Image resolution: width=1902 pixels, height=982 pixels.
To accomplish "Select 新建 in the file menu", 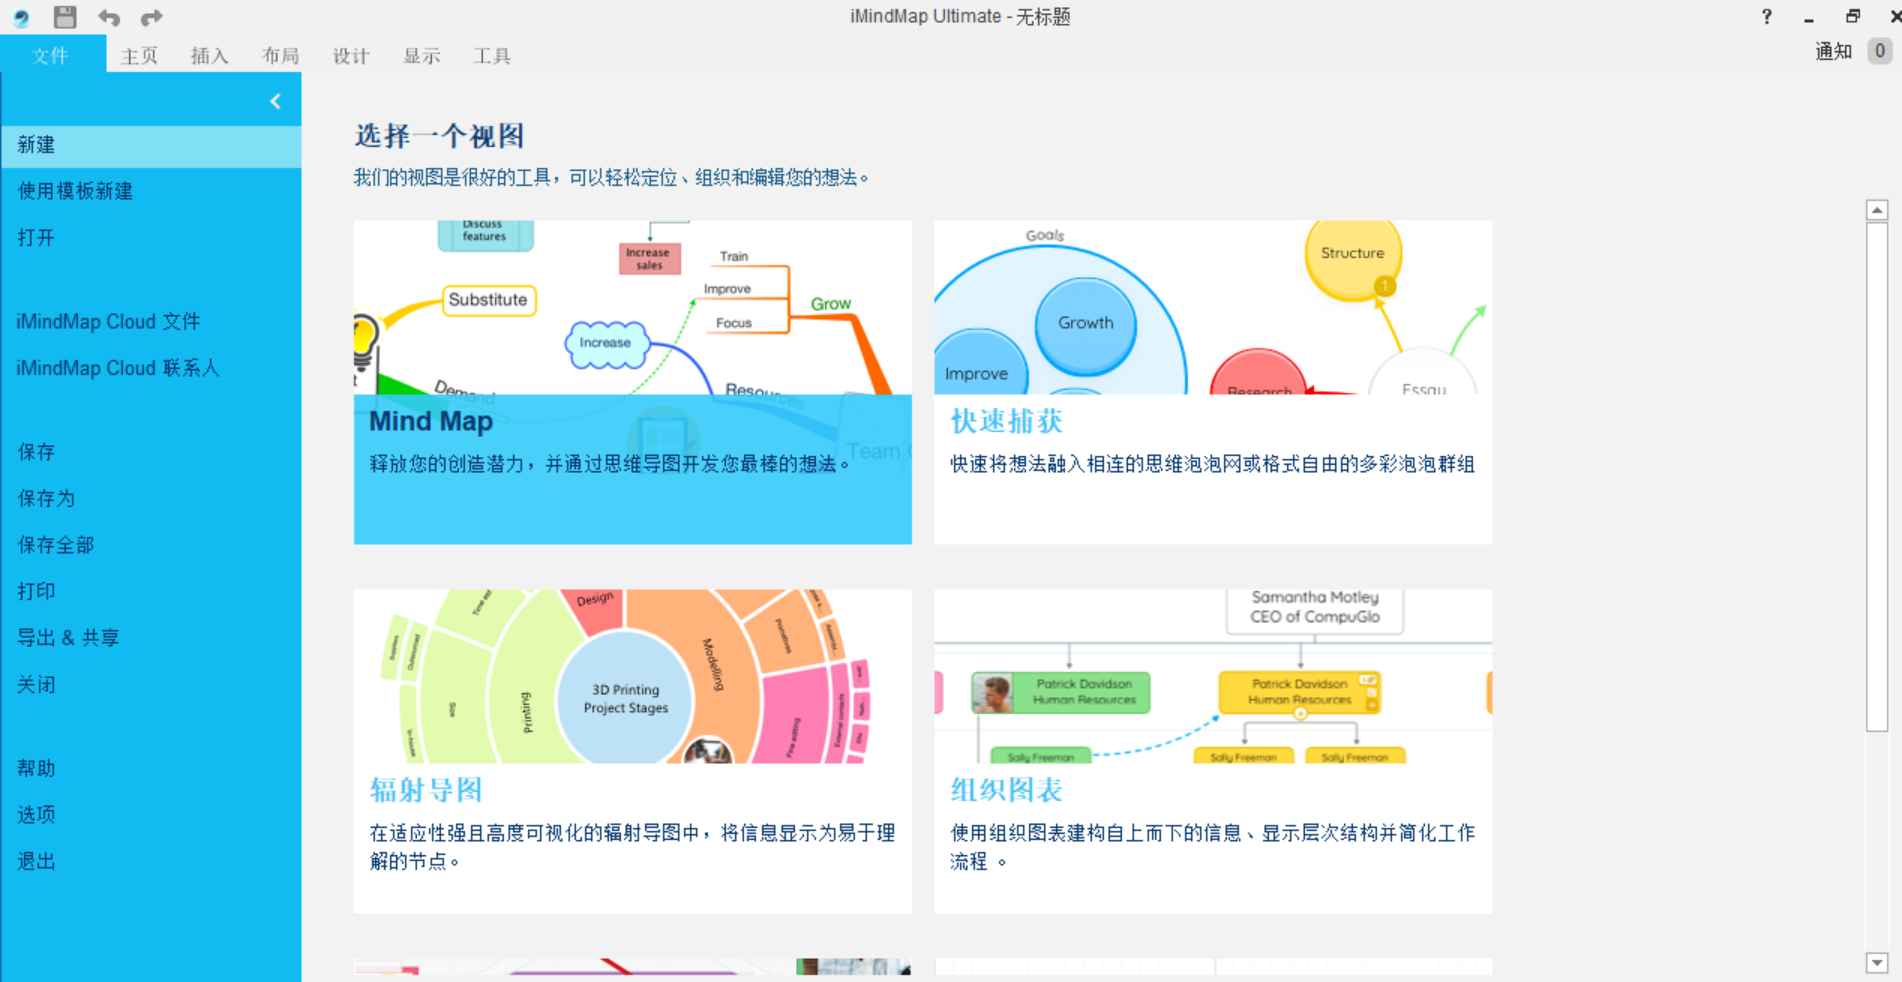I will (x=150, y=145).
